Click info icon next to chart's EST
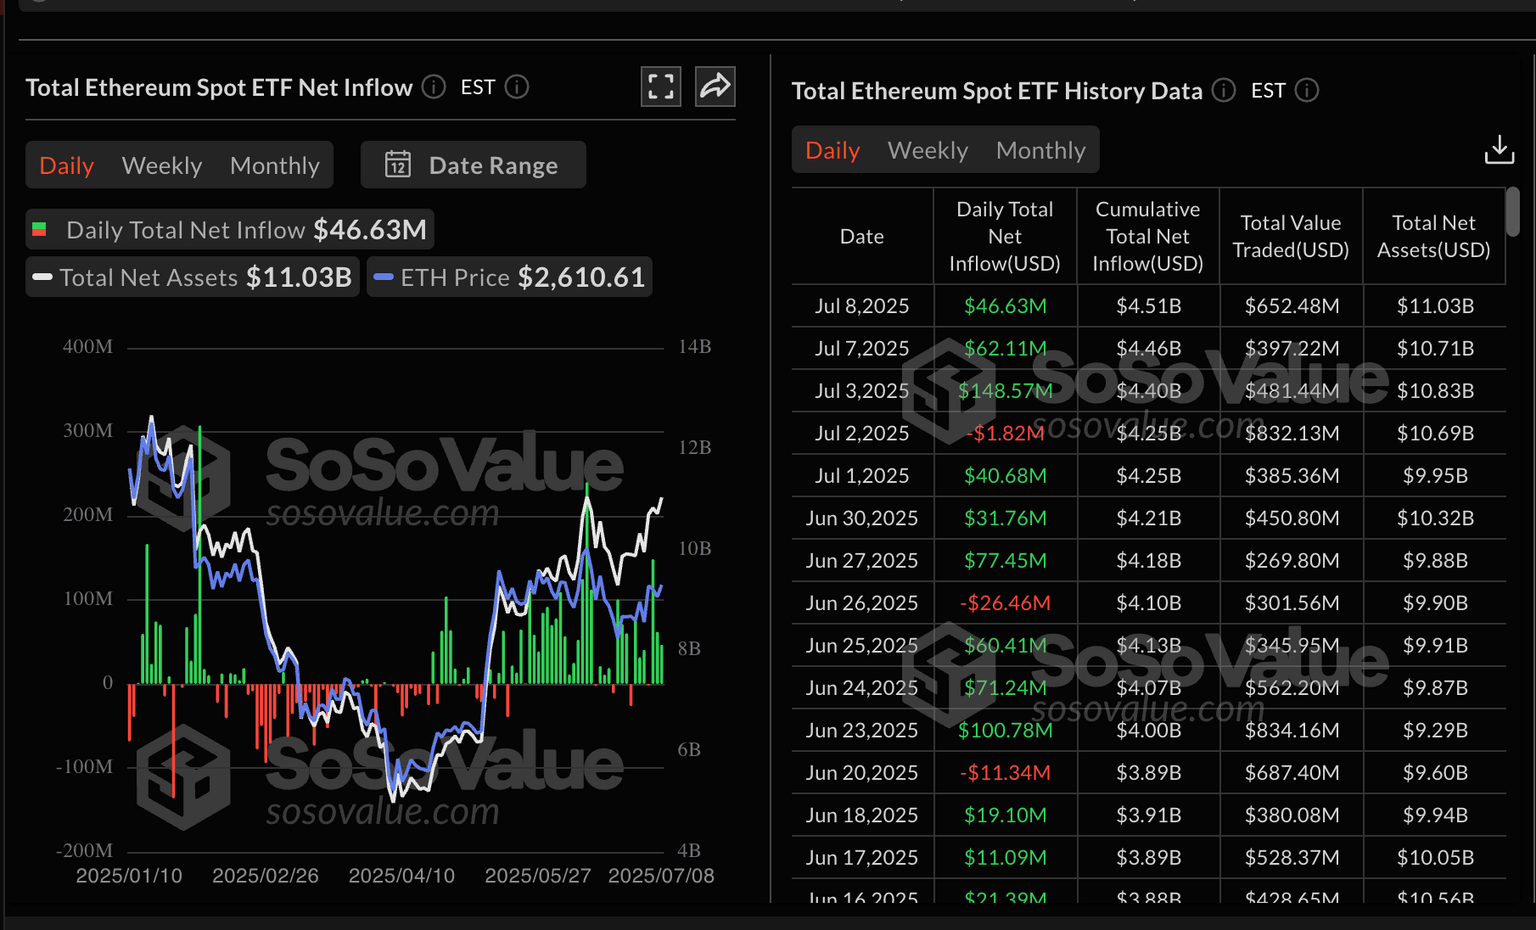This screenshot has width=1536, height=930. click(x=517, y=87)
